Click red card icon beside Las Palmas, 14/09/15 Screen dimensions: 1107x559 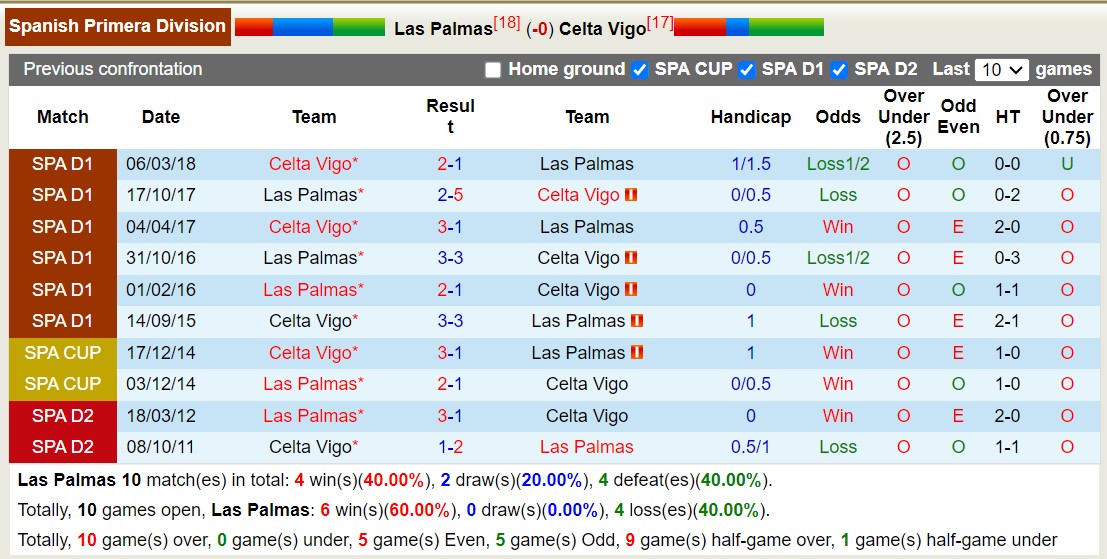click(x=637, y=321)
